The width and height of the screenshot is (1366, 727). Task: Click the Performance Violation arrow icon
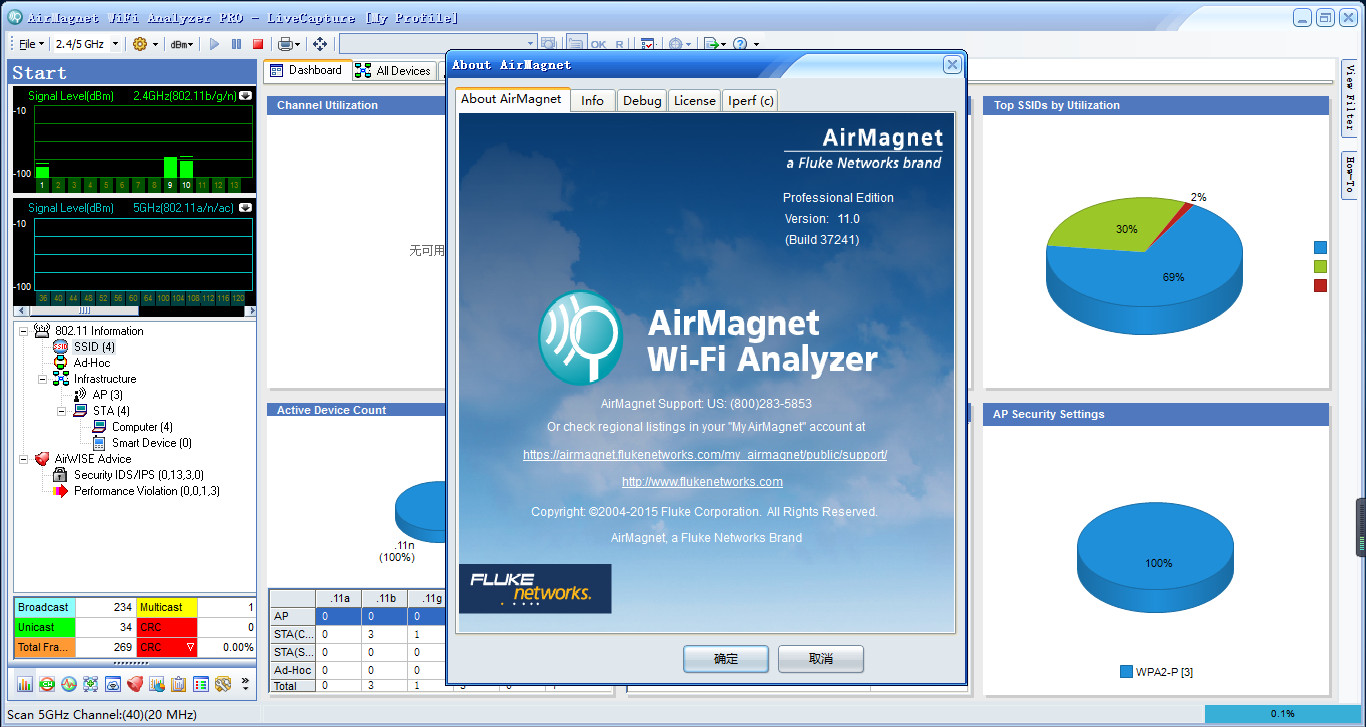pos(60,491)
